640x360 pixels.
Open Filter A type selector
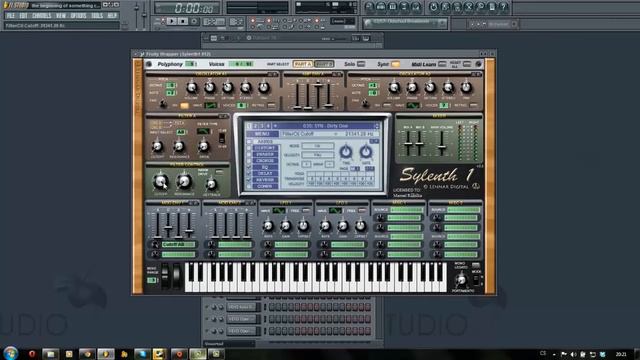coord(203,131)
